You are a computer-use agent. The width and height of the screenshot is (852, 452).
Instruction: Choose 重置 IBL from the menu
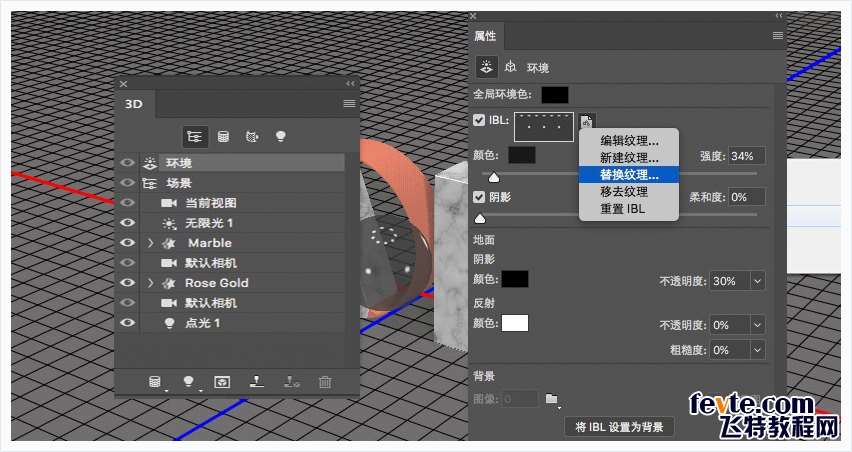(x=629, y=208)
